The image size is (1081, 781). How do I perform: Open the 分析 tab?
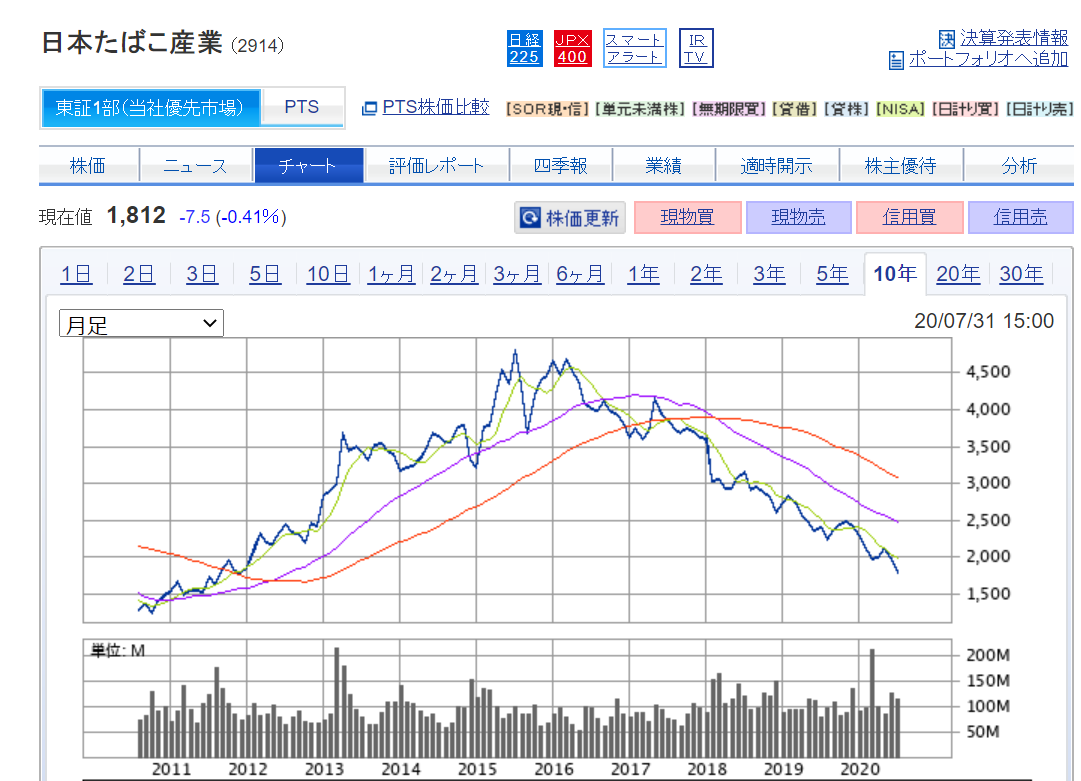tap(1019, 165)
